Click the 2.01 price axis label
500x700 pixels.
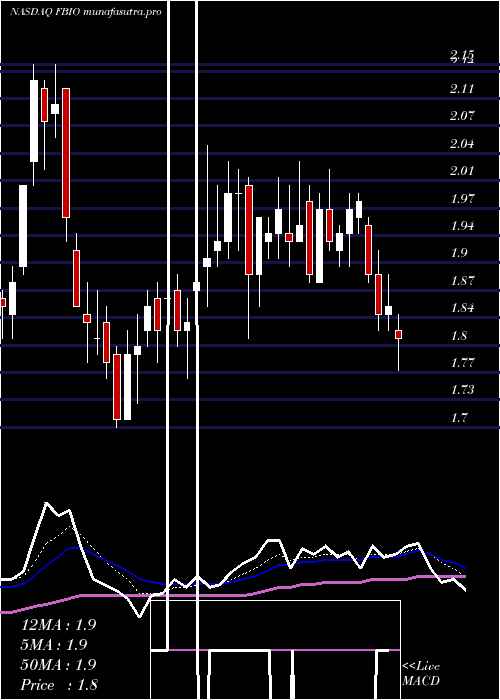[462, 171]
